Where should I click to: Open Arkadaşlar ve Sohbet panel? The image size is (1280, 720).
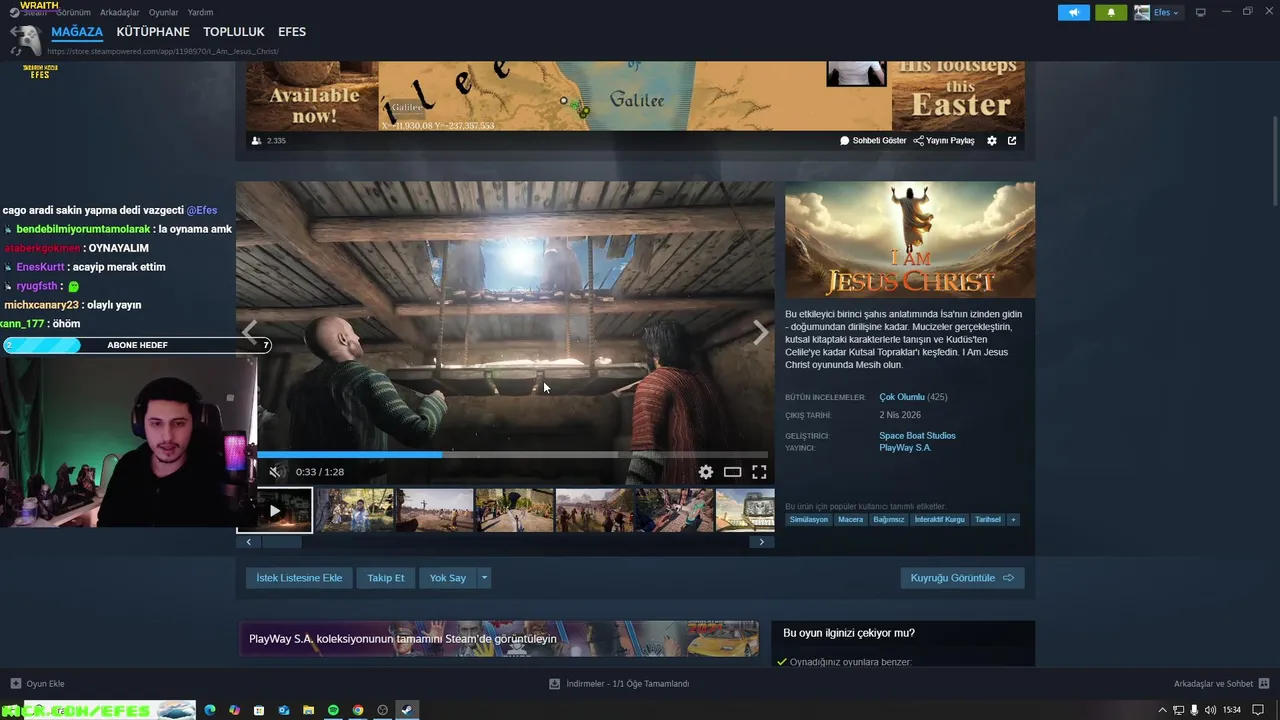(1220, 684)
